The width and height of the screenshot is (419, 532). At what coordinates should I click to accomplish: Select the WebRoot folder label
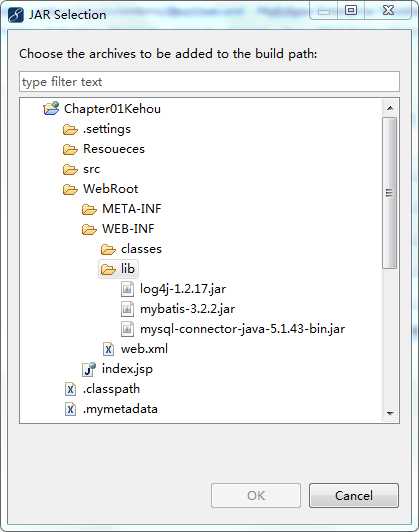[111, 189]
